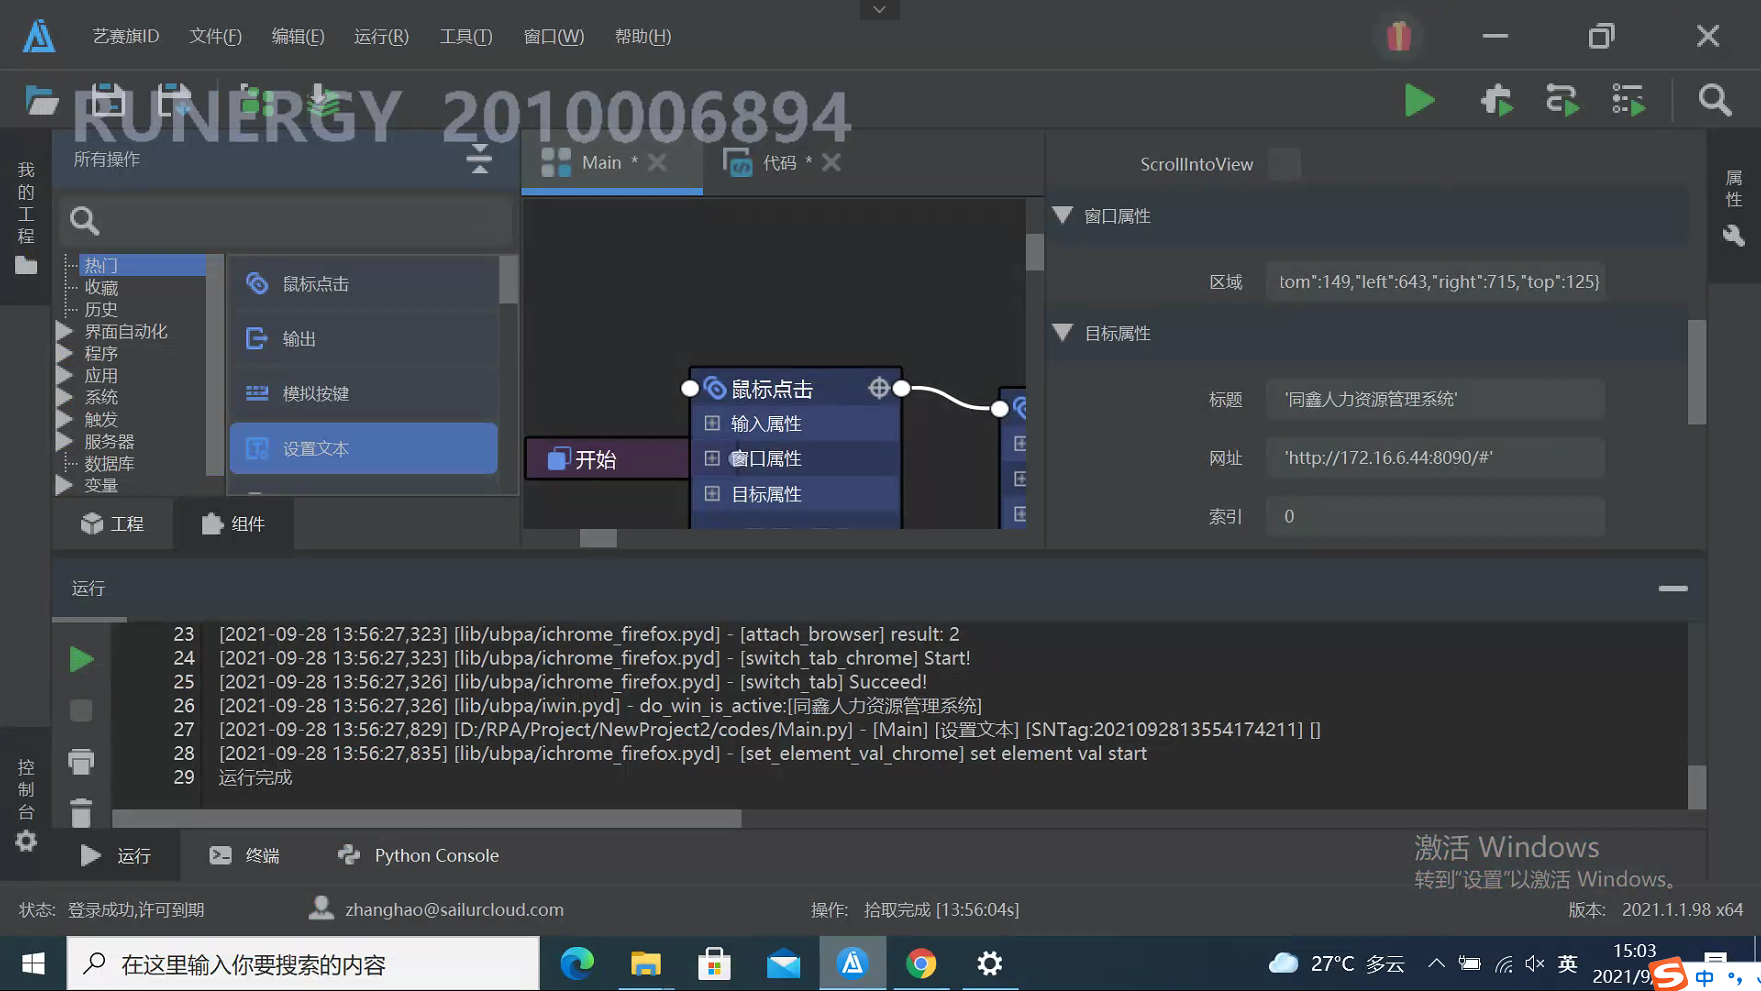
Task: Open the 运行(R) menu
Action: (x=381, y=36)
